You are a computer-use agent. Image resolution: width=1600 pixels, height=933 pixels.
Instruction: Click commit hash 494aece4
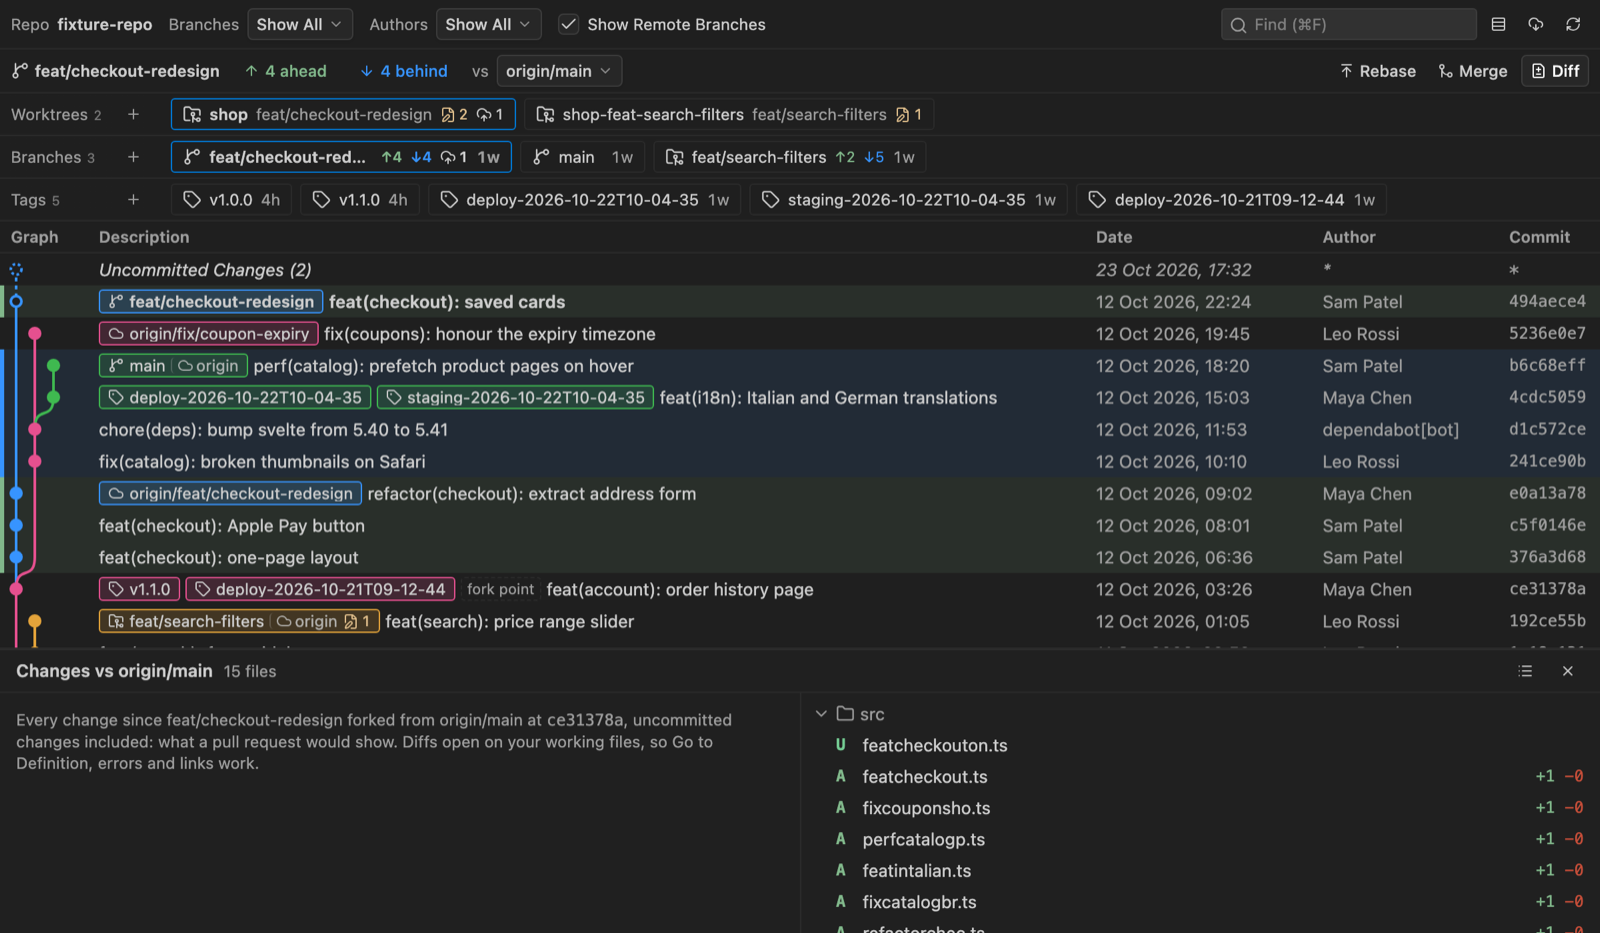(x=1547, y=301)
